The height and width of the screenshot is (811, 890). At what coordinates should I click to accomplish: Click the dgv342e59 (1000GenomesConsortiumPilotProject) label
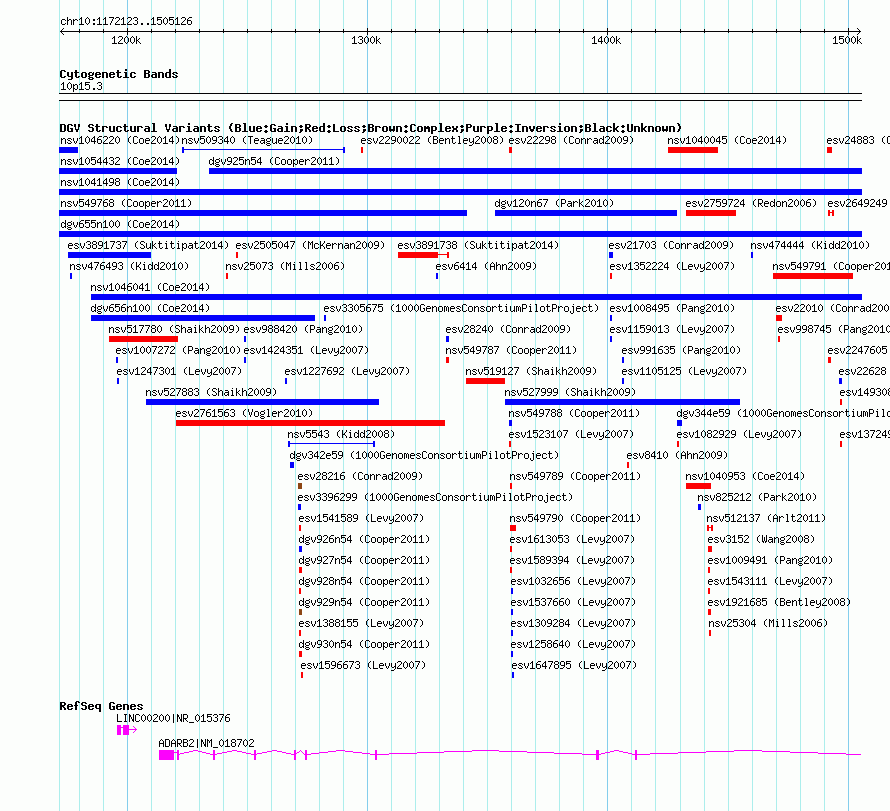tap(424, 455)
